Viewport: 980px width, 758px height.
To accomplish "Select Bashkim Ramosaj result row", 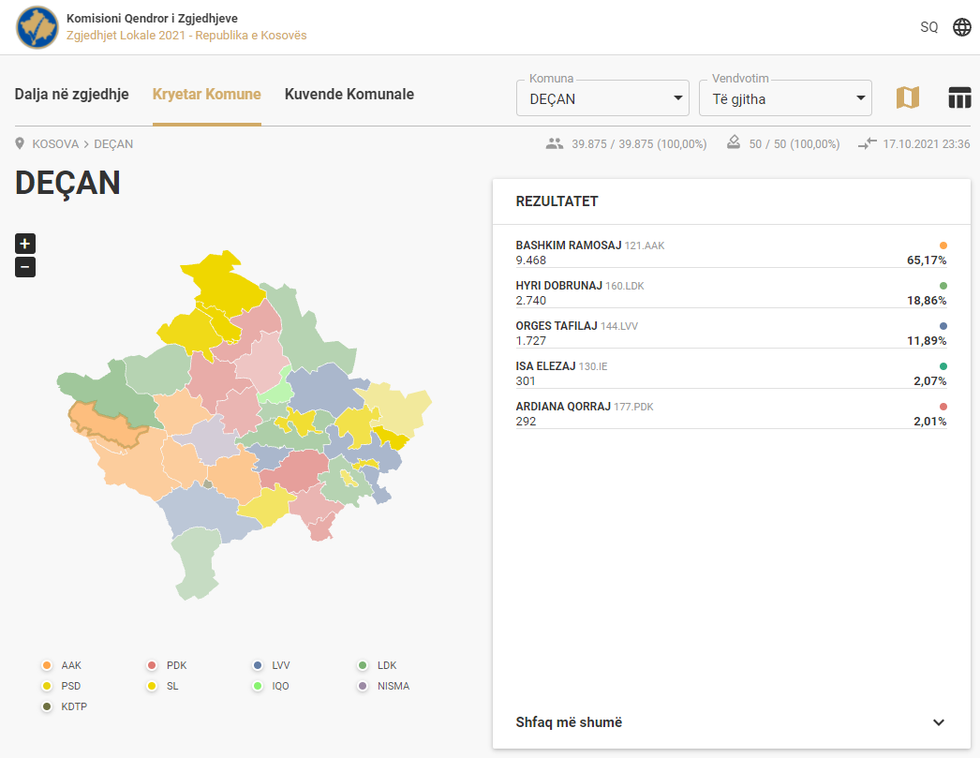I will tap(730, 252).
